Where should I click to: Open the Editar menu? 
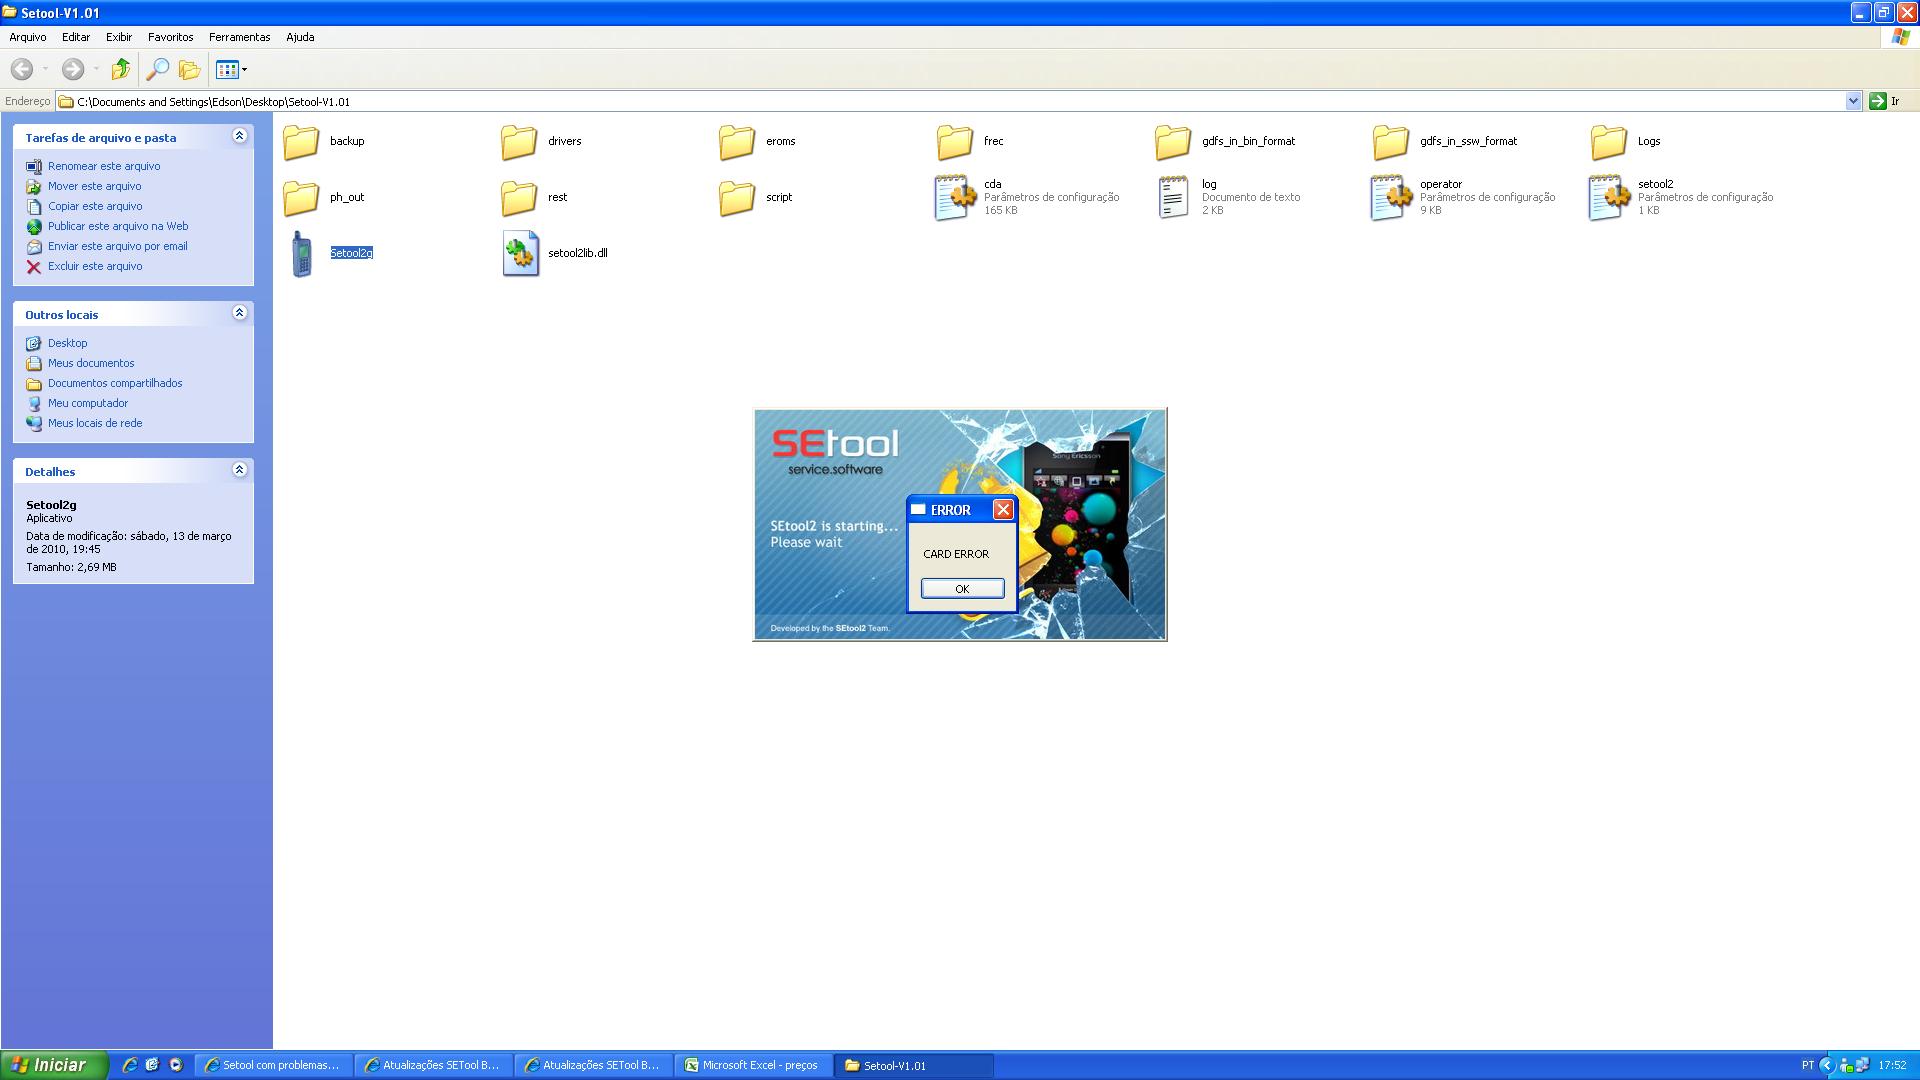point(76,37)
